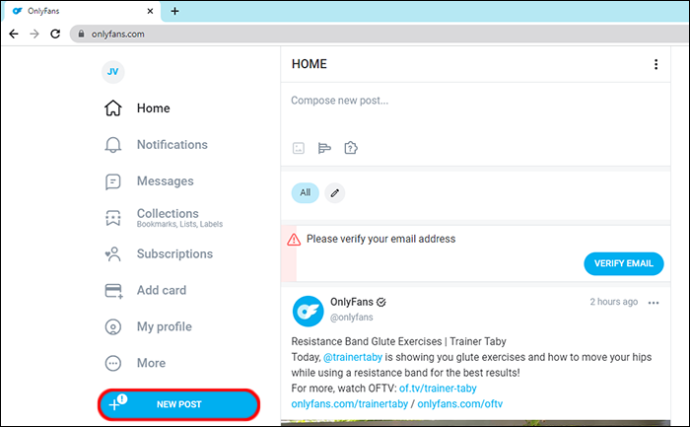The width and height of the screenshot is (690, 427).
Task: Select the OnlyFans browser tab
Action: [x=81, y=11]
